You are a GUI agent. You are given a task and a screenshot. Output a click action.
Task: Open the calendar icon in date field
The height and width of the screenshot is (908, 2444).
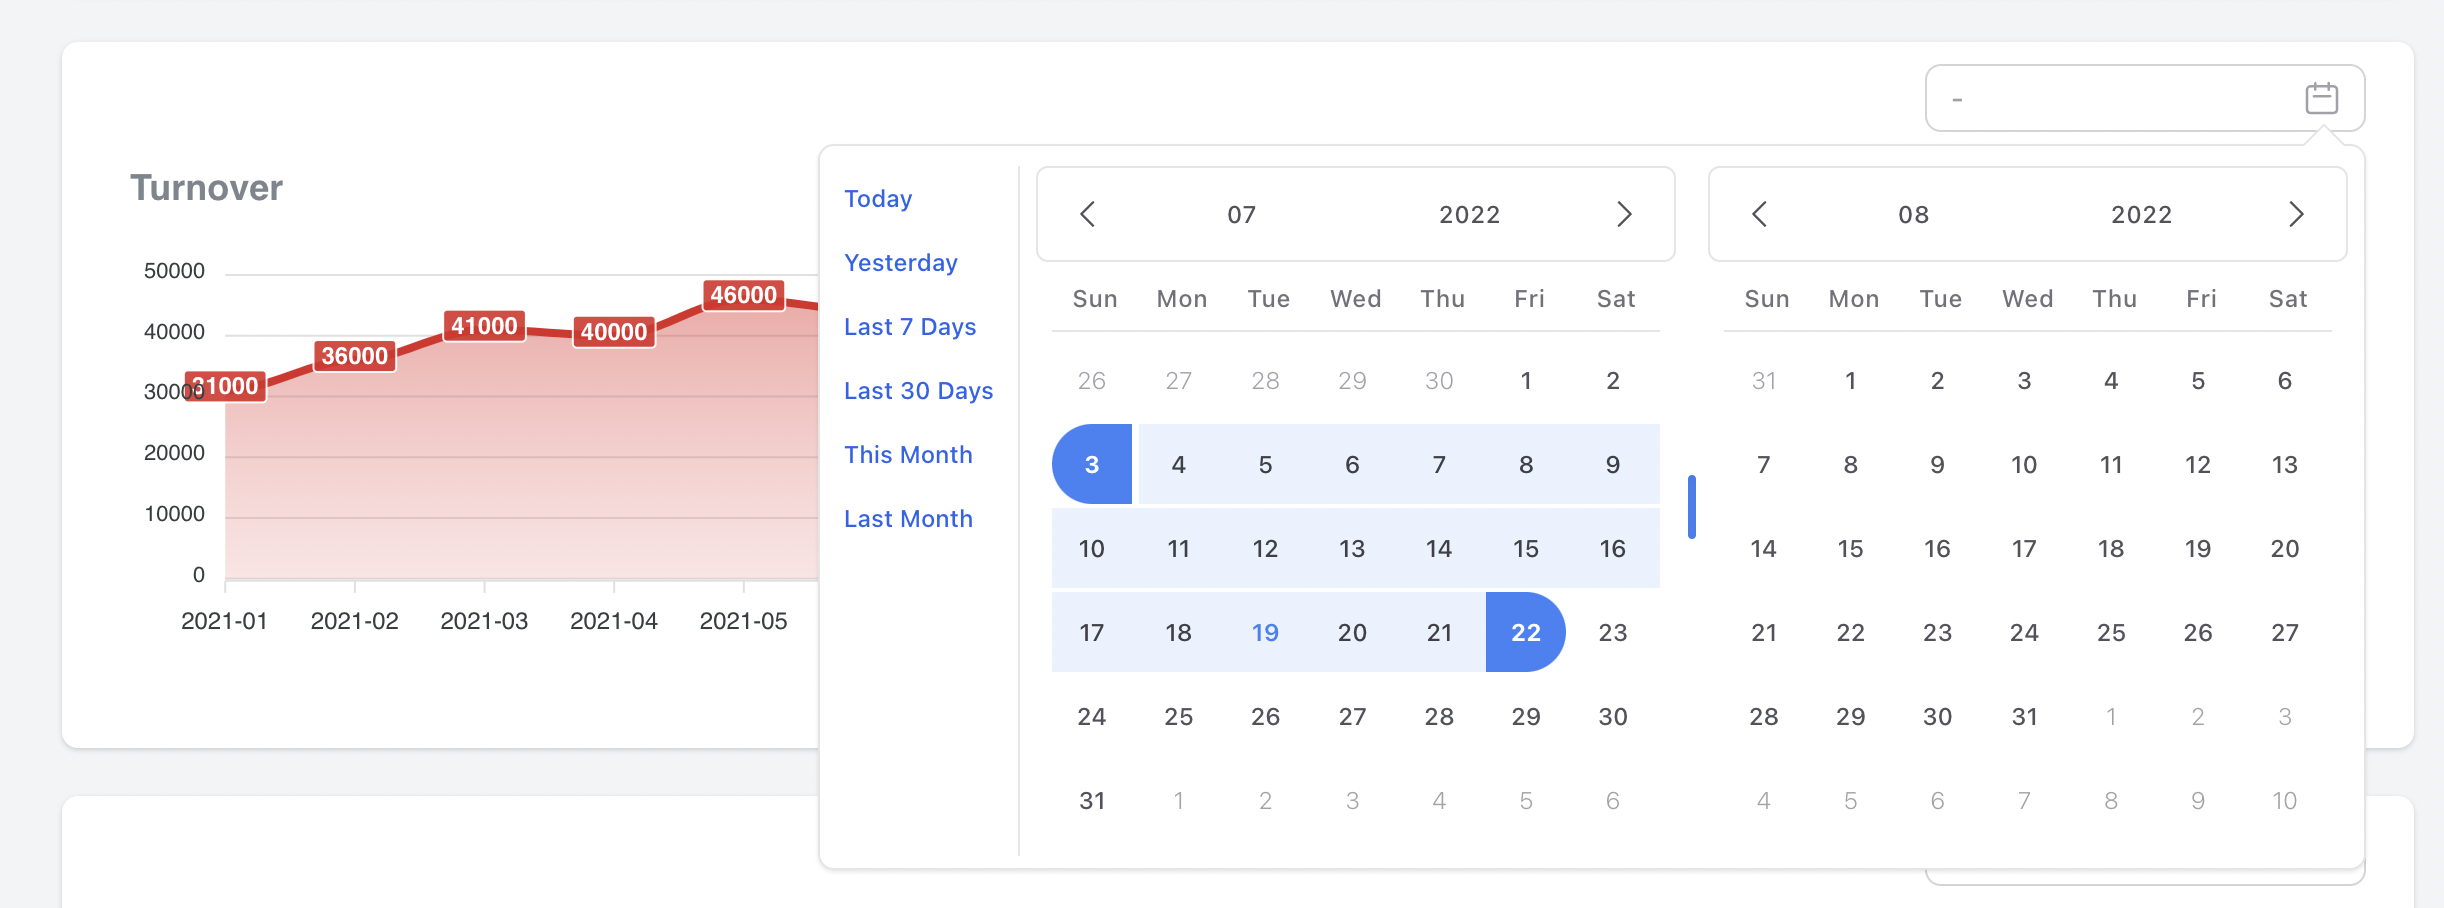click(2321, 98)
